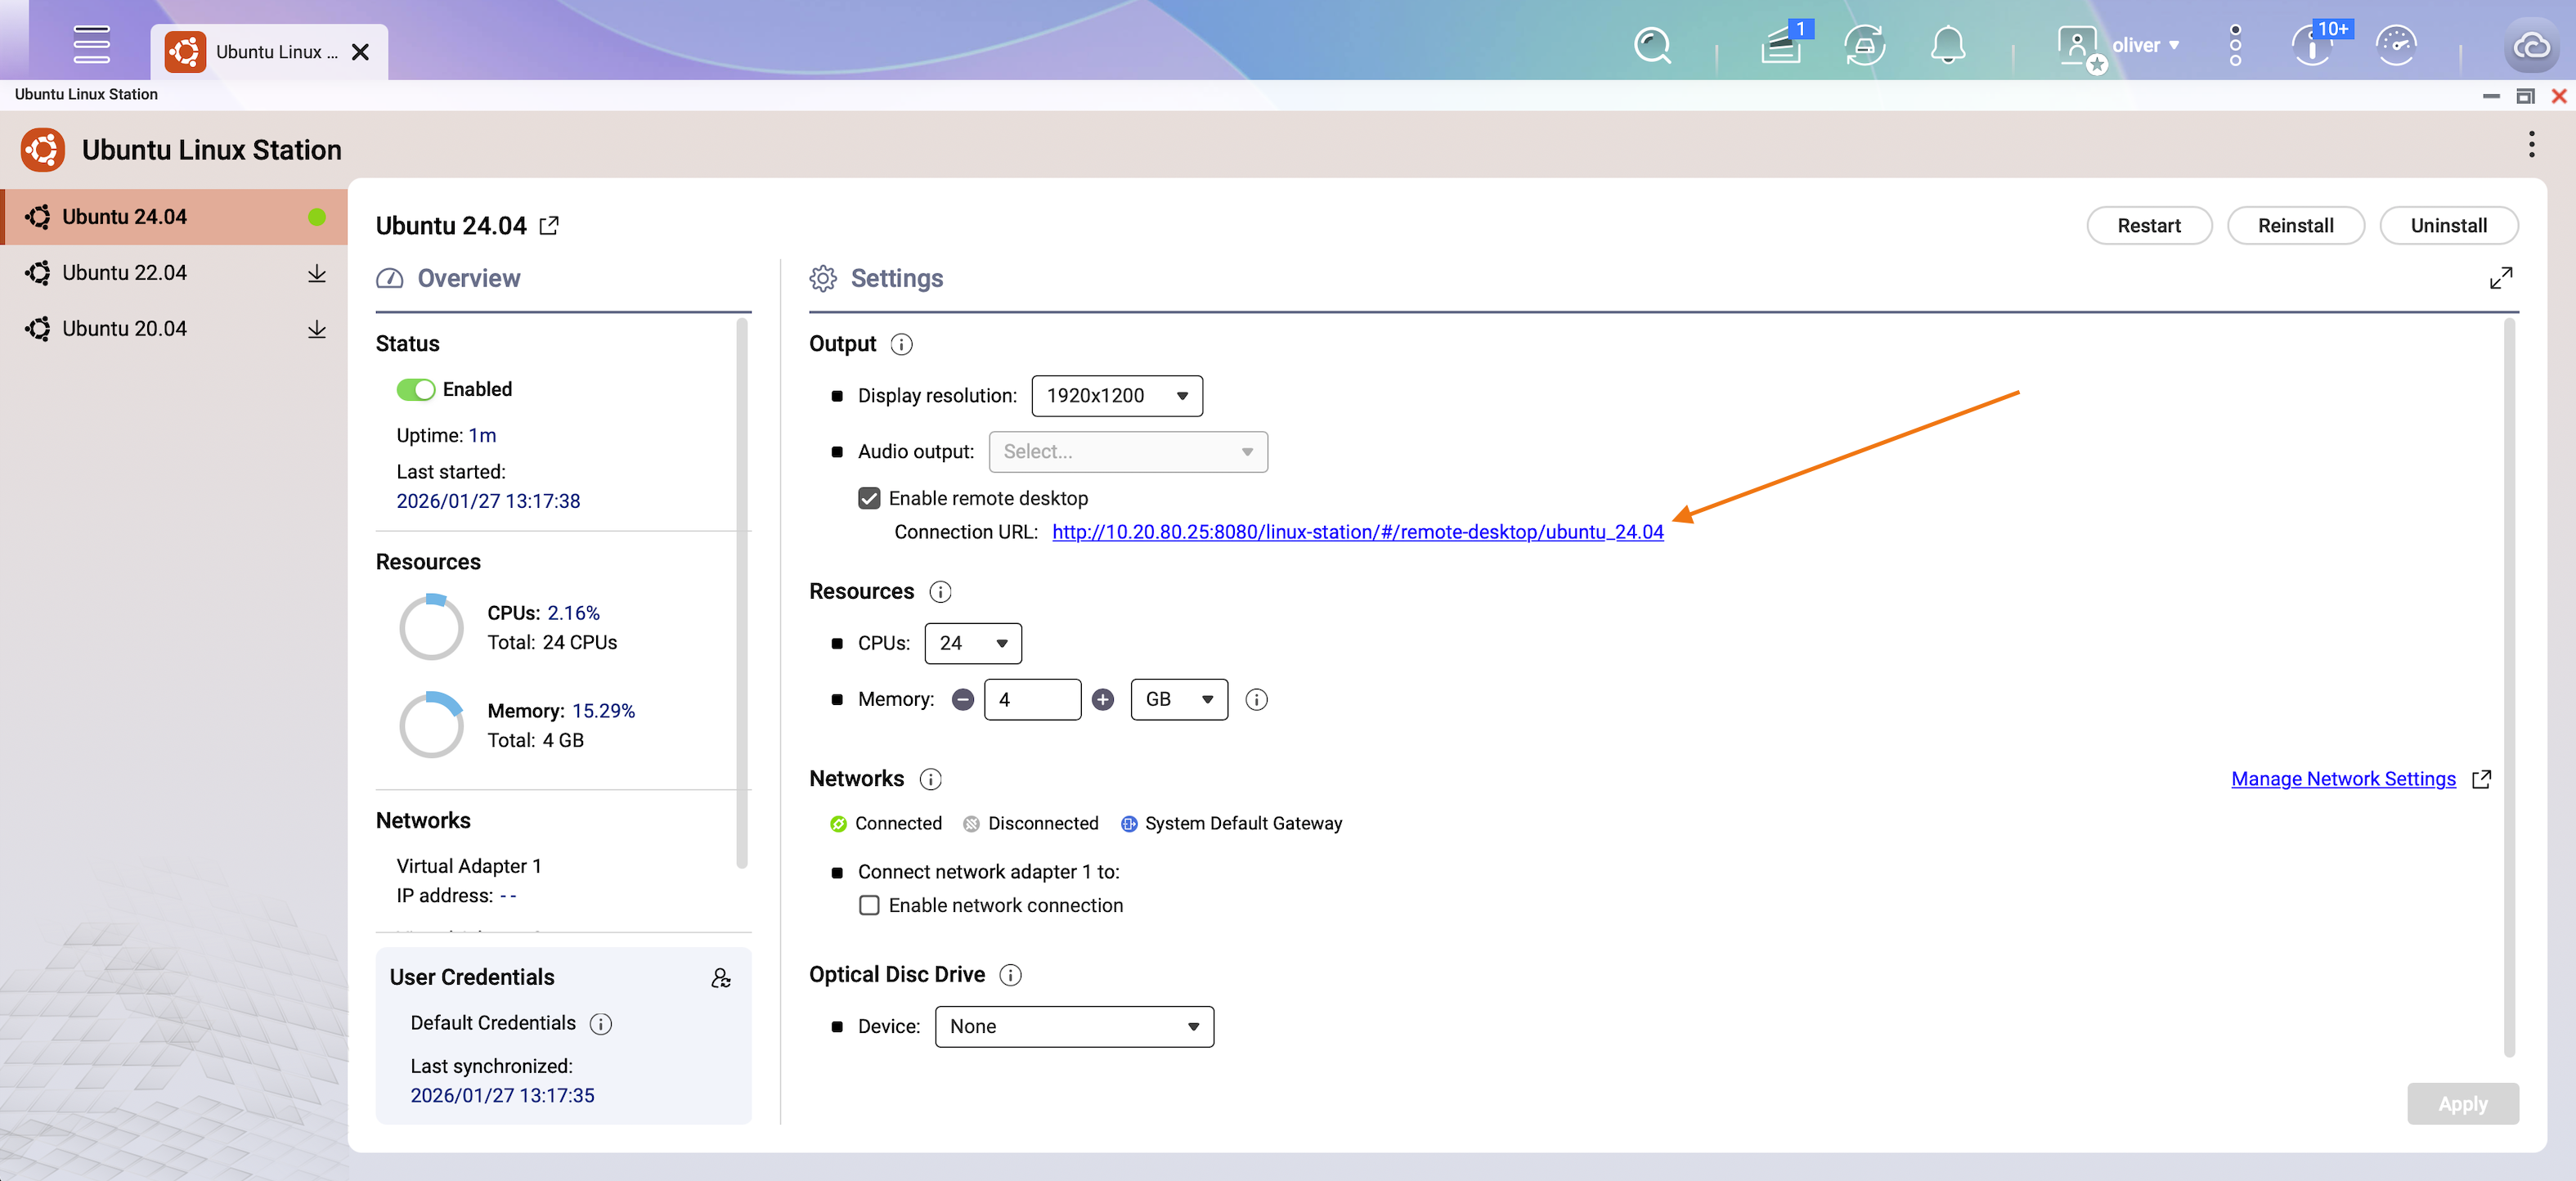Uncheck Enable remote desktop
The image size is (2576, 1181).
869,497
